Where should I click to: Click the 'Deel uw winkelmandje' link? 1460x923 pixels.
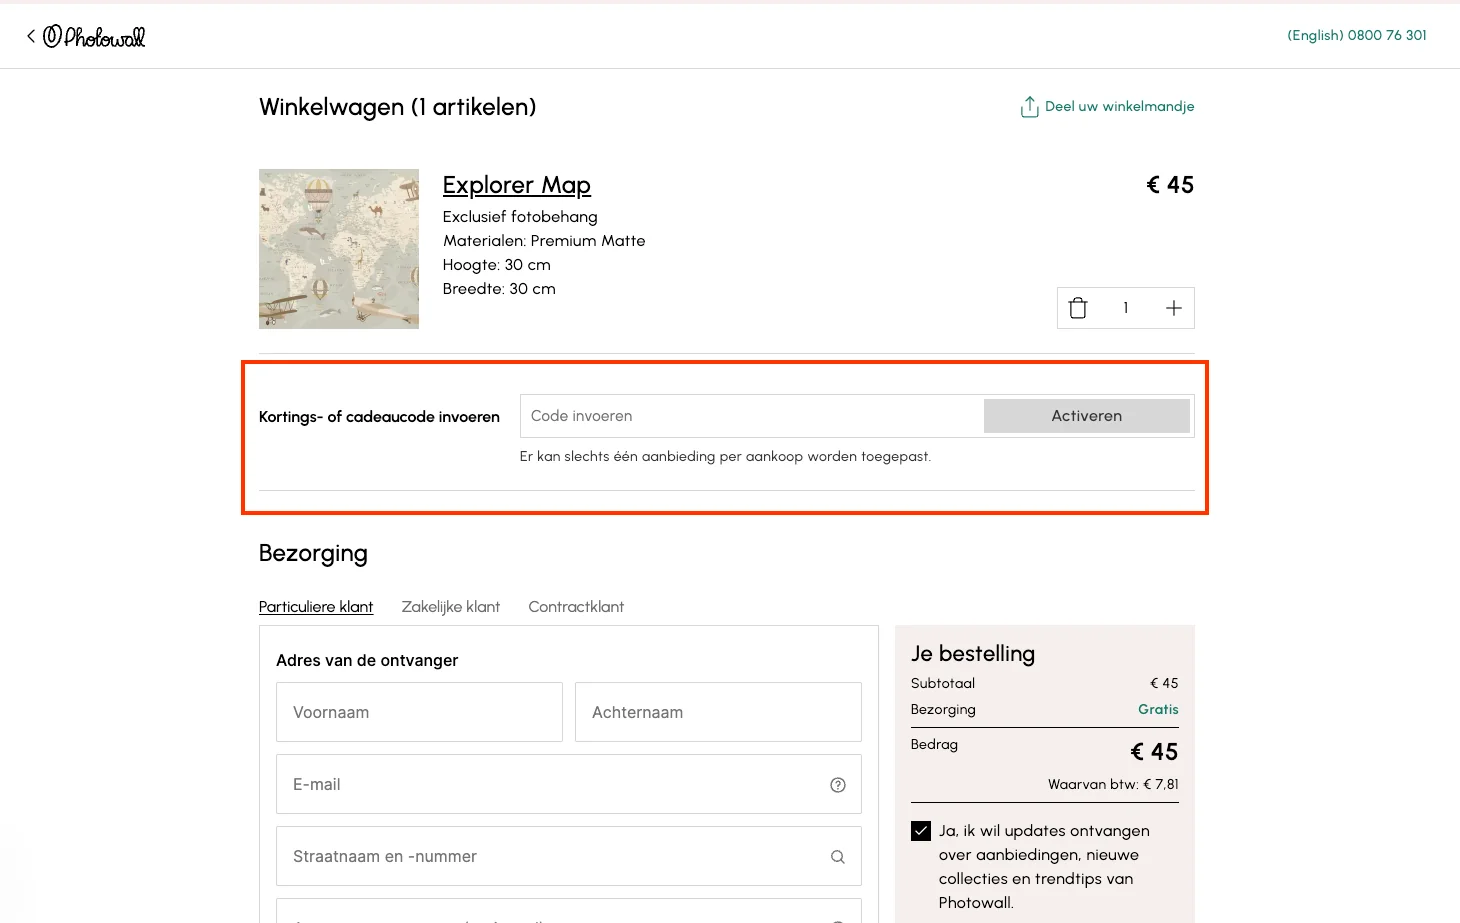tap(1120, 106)
